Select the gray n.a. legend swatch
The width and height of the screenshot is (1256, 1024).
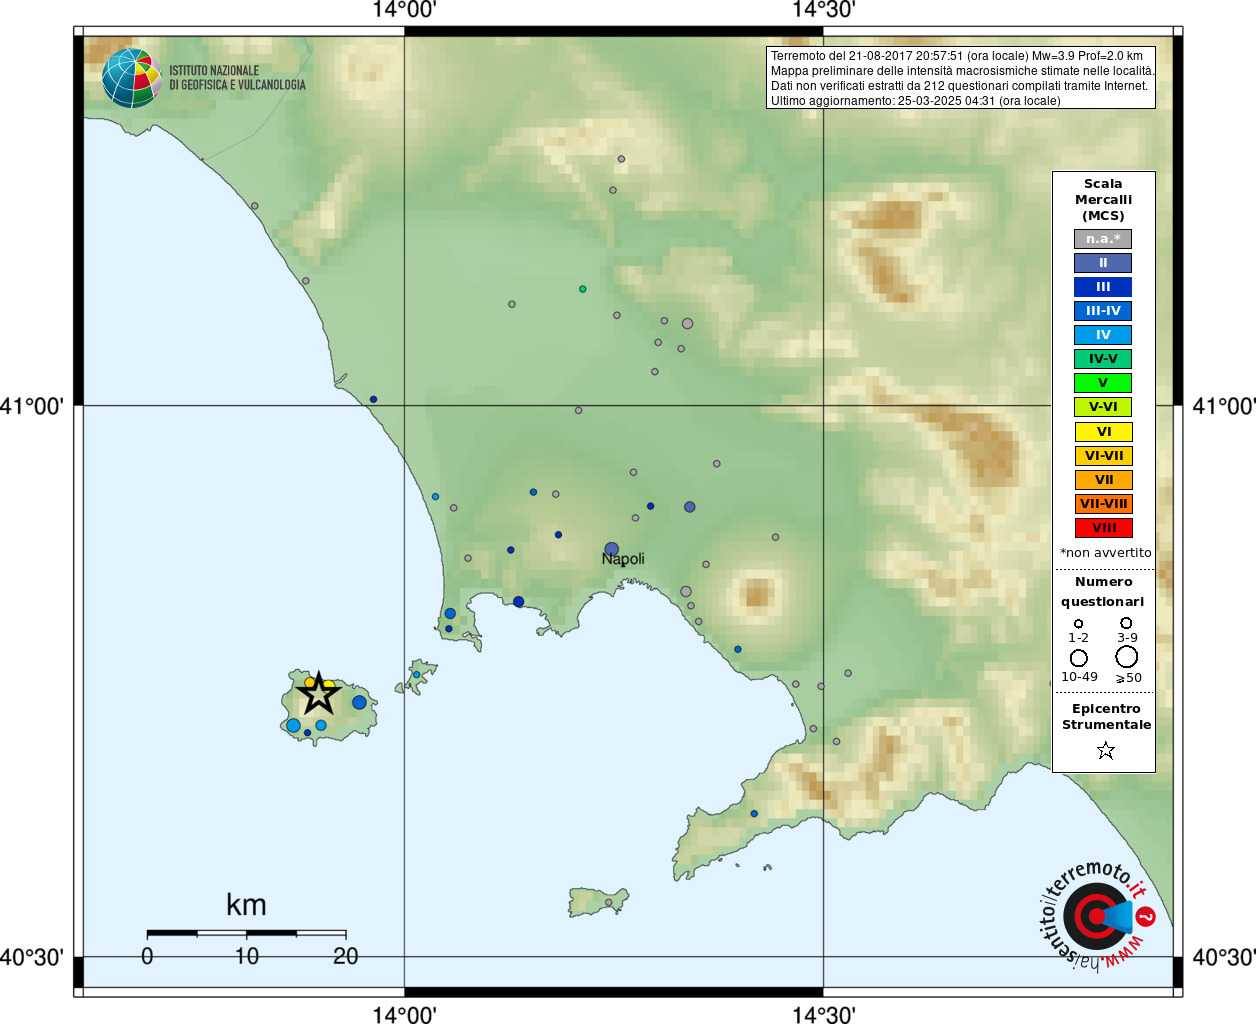tap(1103, 239)
